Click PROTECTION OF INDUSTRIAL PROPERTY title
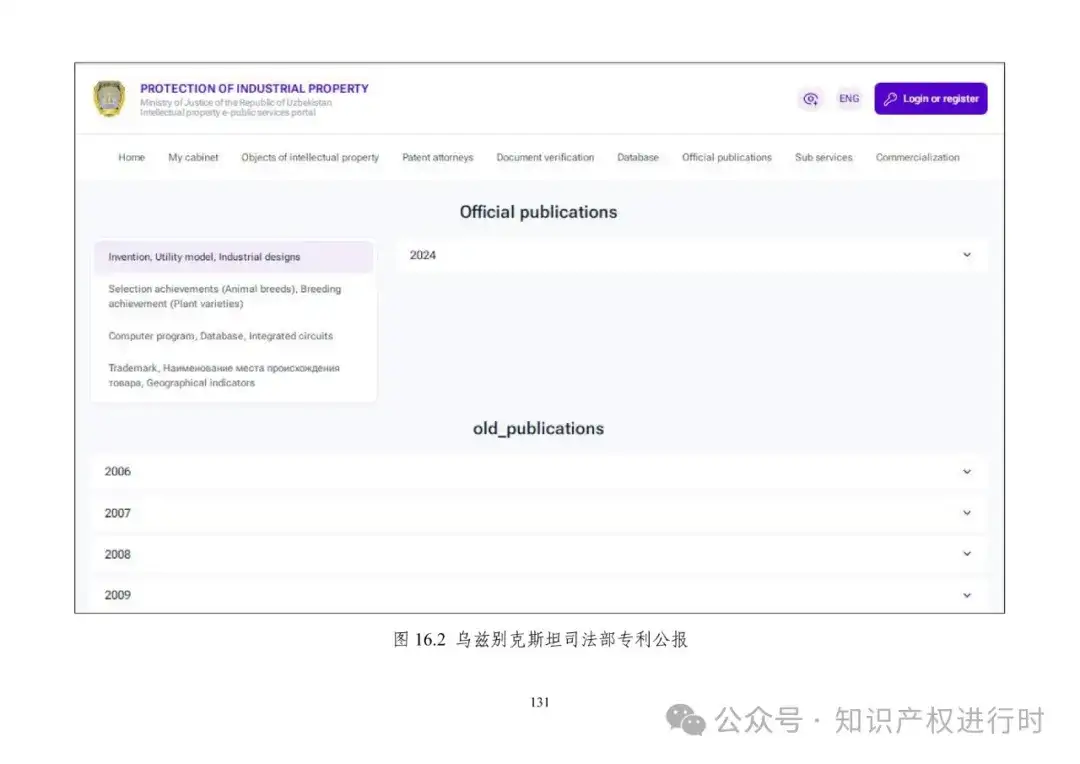The image size is (1080, 764). pos(254,89)
